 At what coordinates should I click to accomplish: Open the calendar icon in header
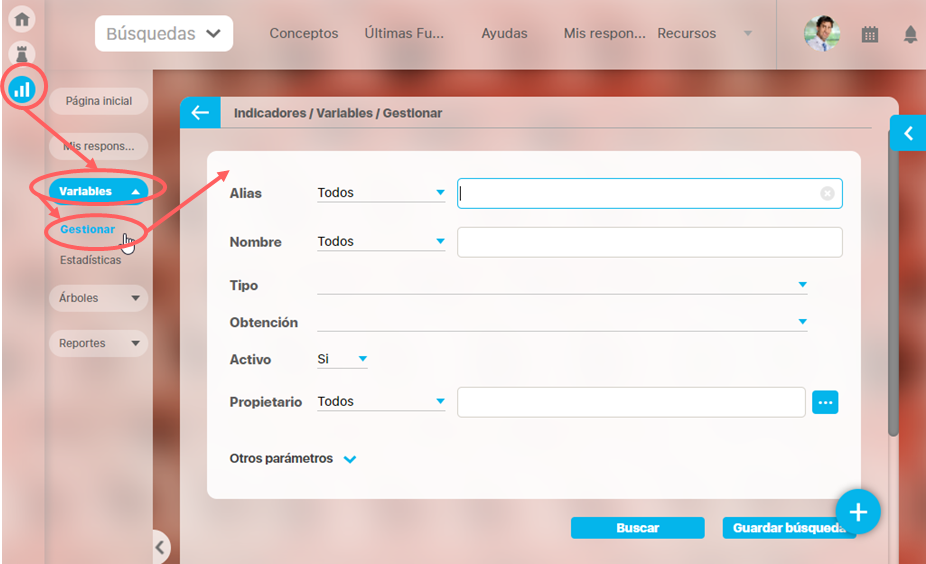pyautogui.click(x=869, y=34)
